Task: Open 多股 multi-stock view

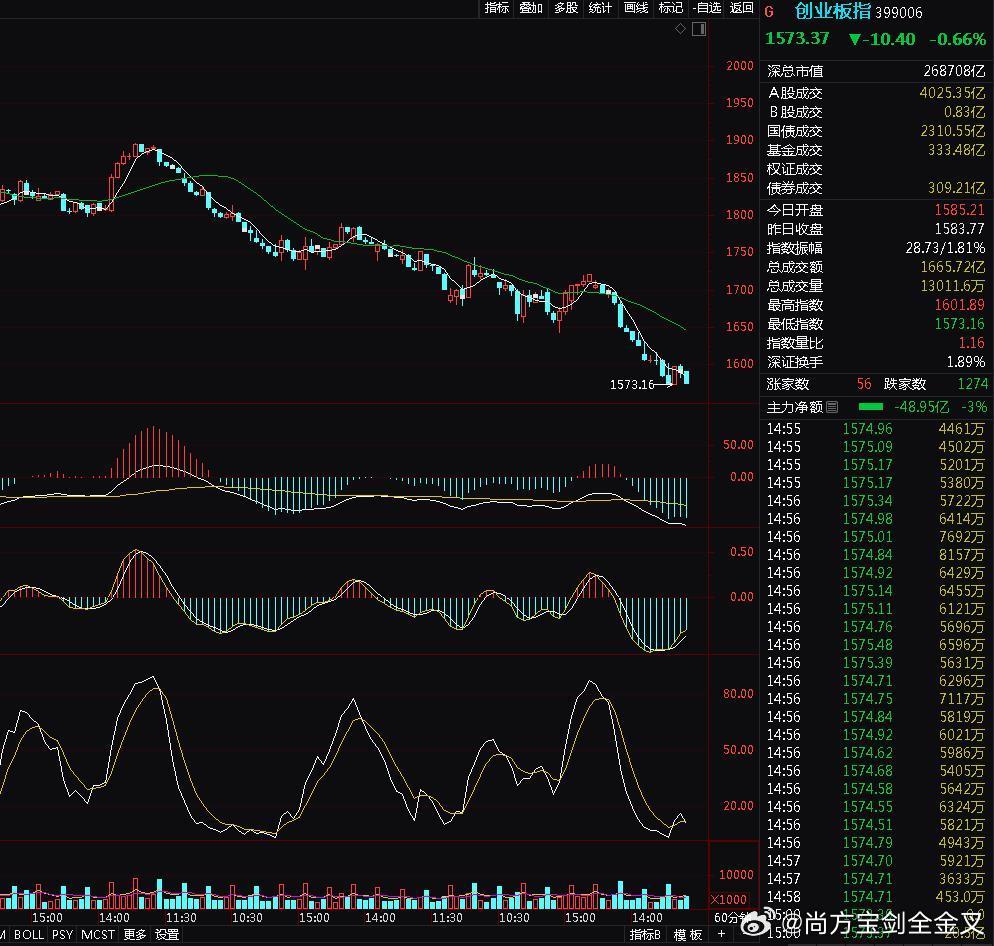Action: 566,8
